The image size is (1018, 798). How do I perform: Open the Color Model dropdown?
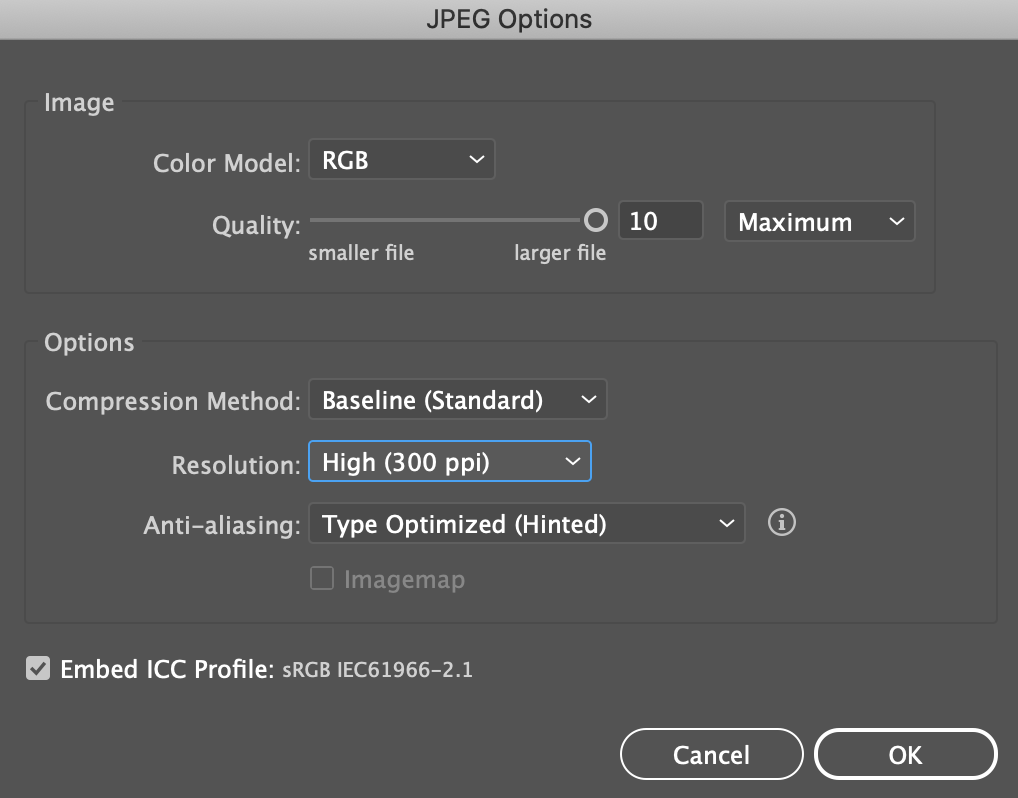pyautogui.click(x=402, y=159)
